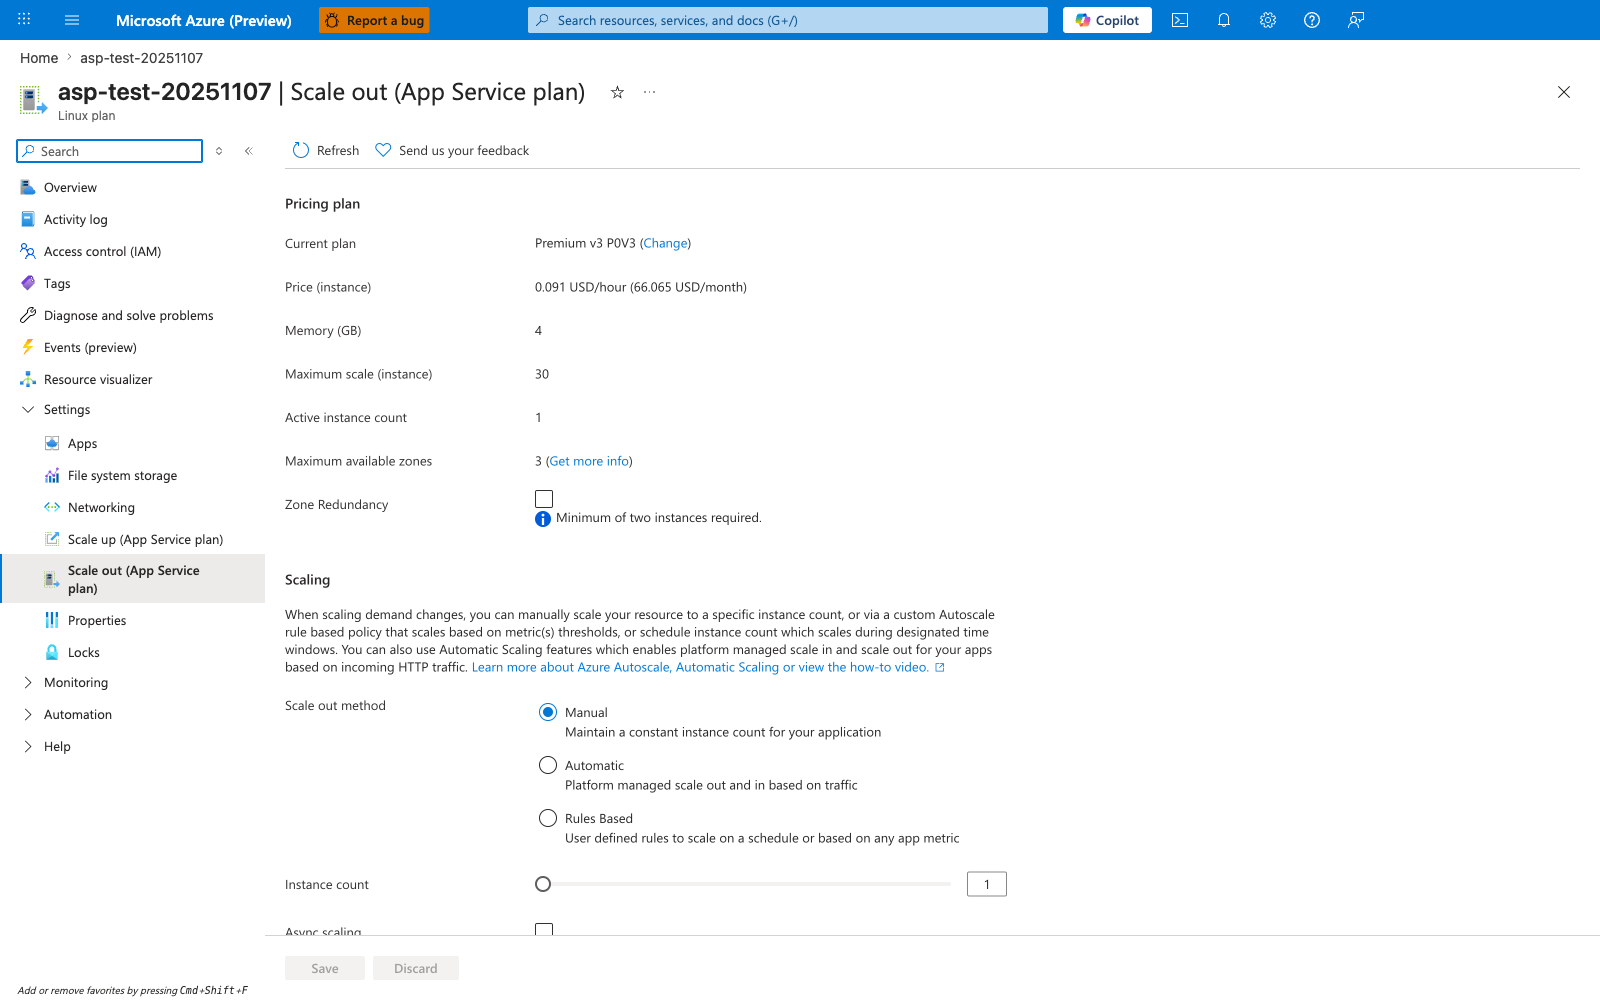Image resolution: width=1600 pixels, height=1000 pixels.
Task: Click the Get more info link
Action: tap(590, 461)
